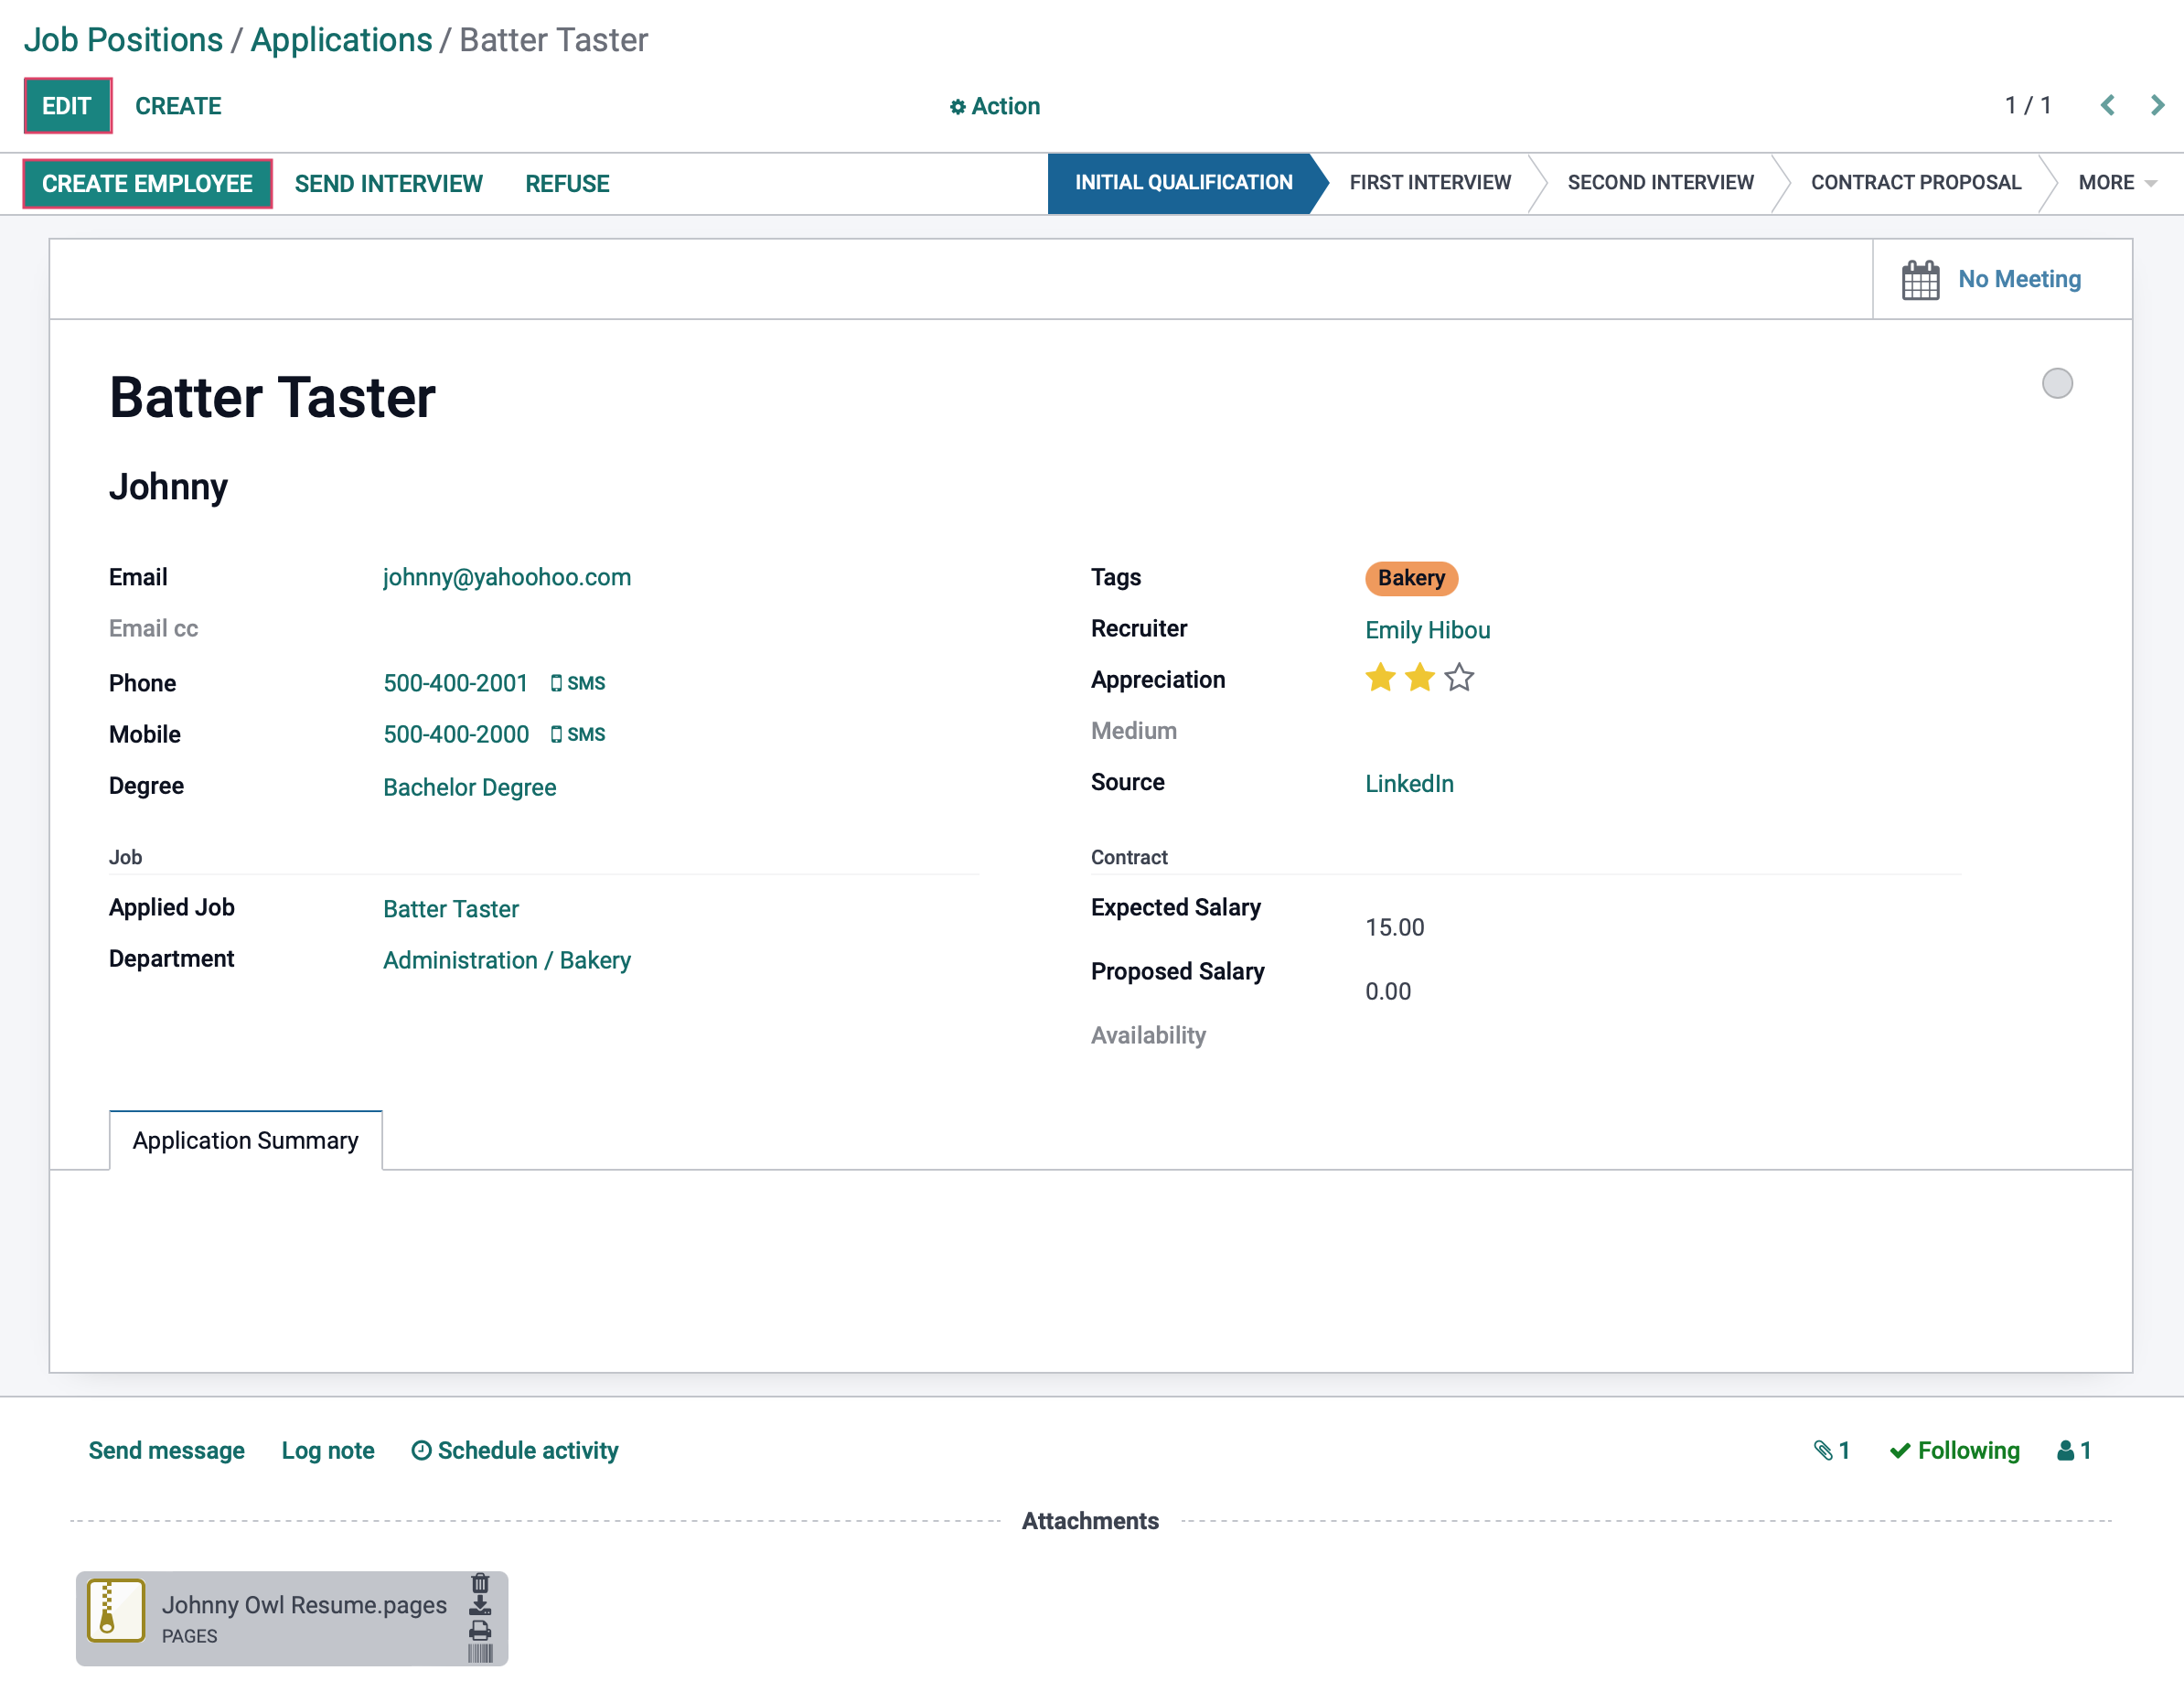Click the CREATE EMPLOYEE button
The width and height of the screenshot is (2184, 1681).
pos(146,184)
